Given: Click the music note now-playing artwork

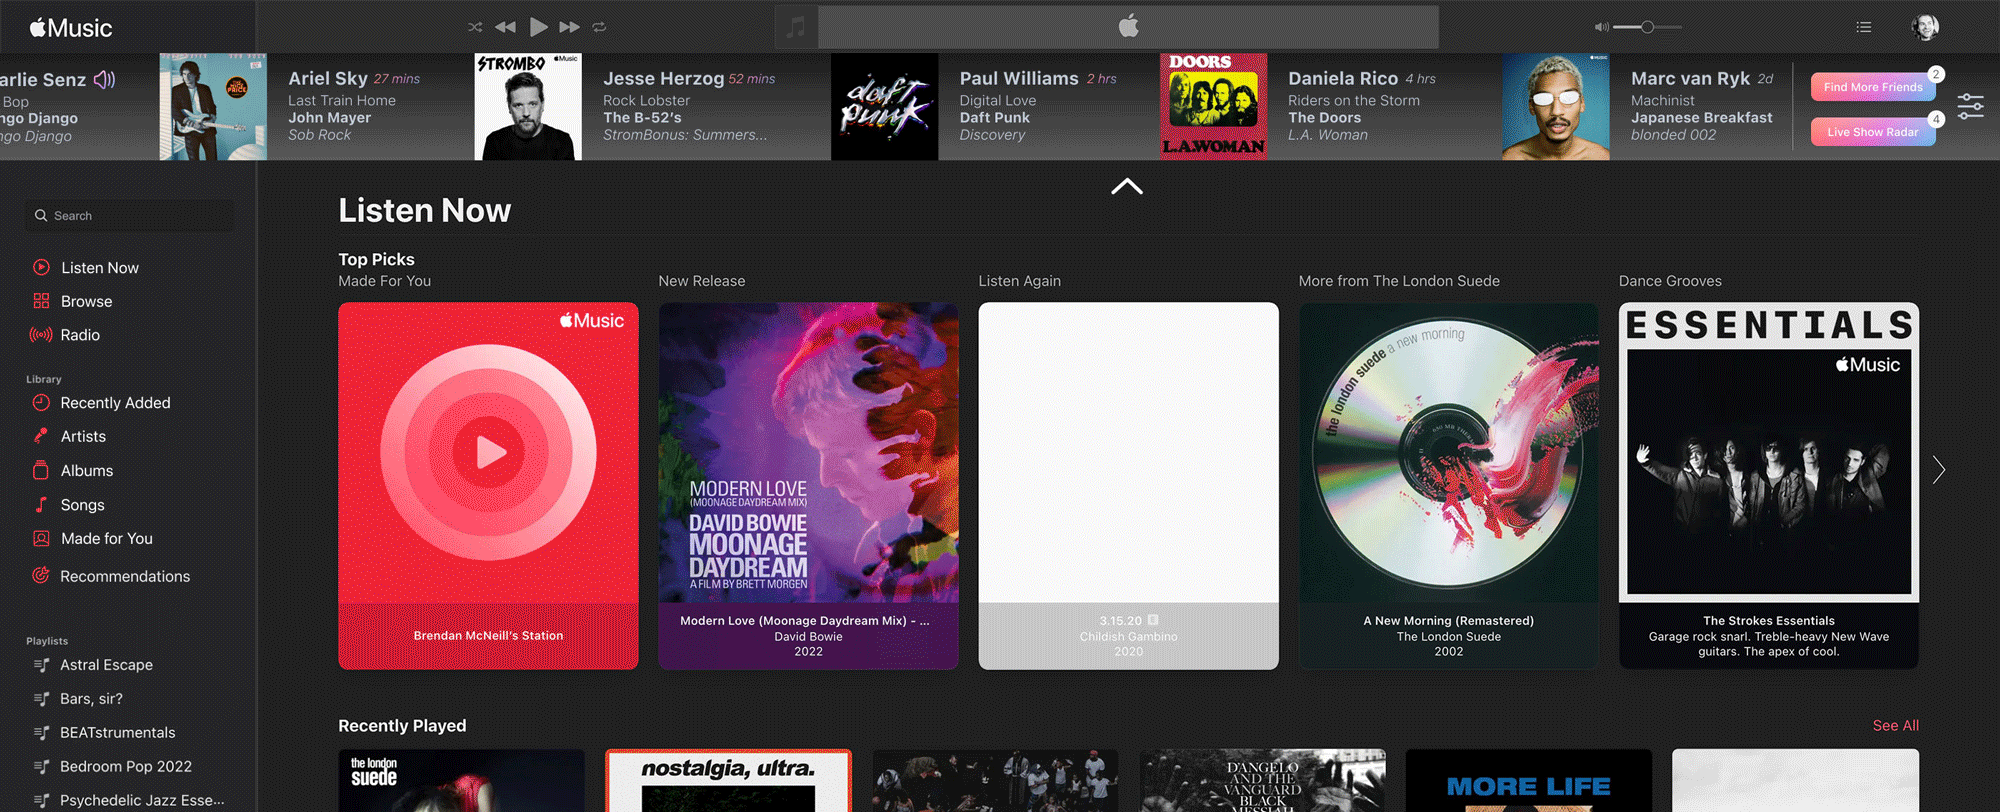Looking at the screenshot, I should (x=796, y=27).
